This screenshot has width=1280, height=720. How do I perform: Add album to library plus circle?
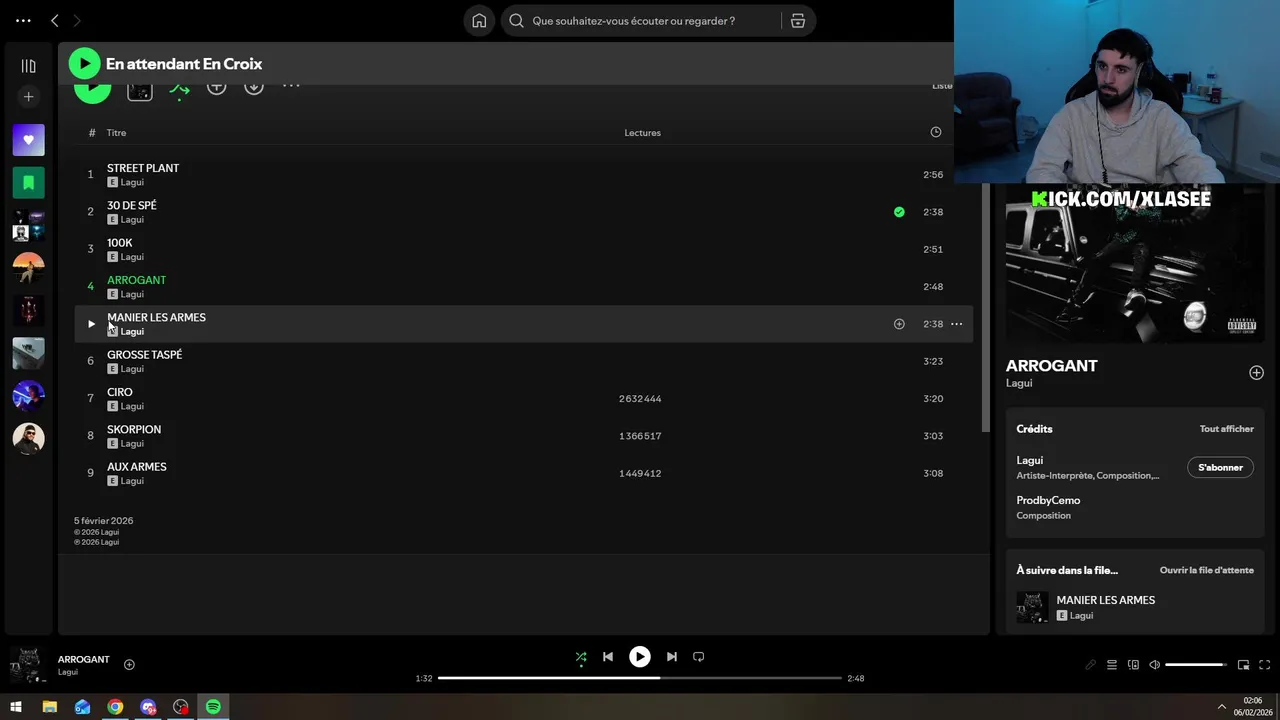click(x=216, y=87)
